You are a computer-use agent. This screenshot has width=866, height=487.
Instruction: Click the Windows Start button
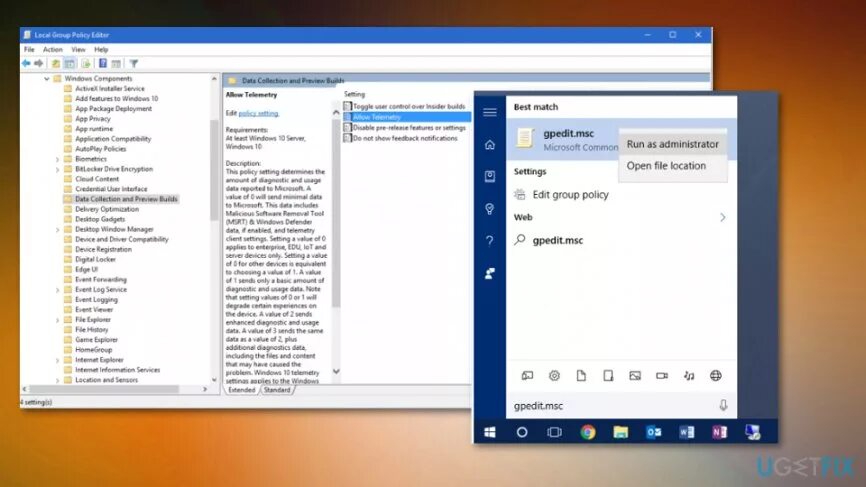(x=490, y=432)
